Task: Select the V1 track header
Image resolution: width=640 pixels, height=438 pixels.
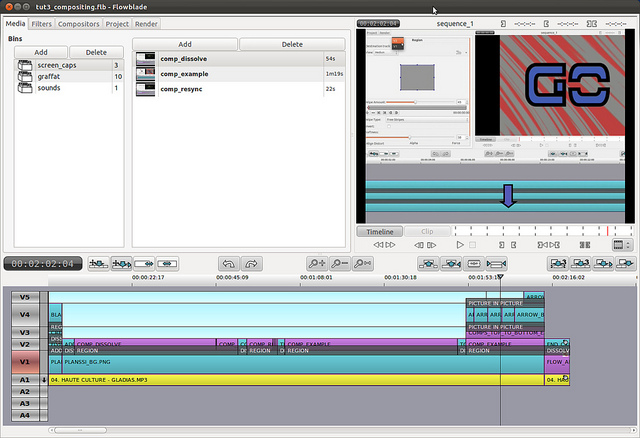Action: pos(24,362)
